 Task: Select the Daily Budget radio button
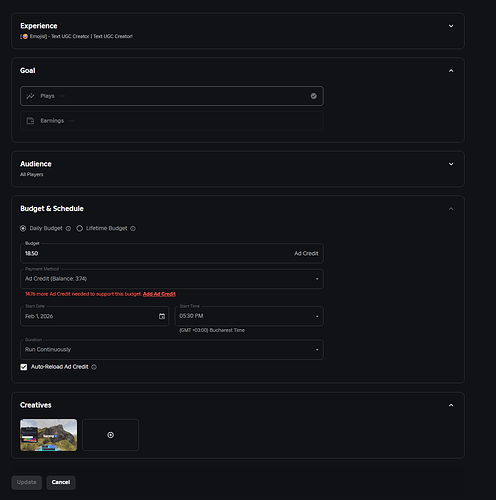click(23, 228)
